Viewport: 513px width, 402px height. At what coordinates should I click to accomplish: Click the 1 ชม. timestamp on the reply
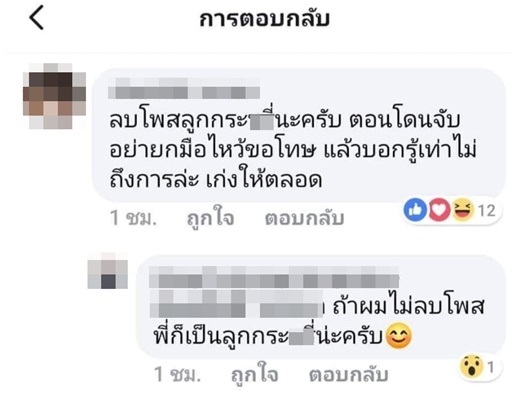coord(178,375)
